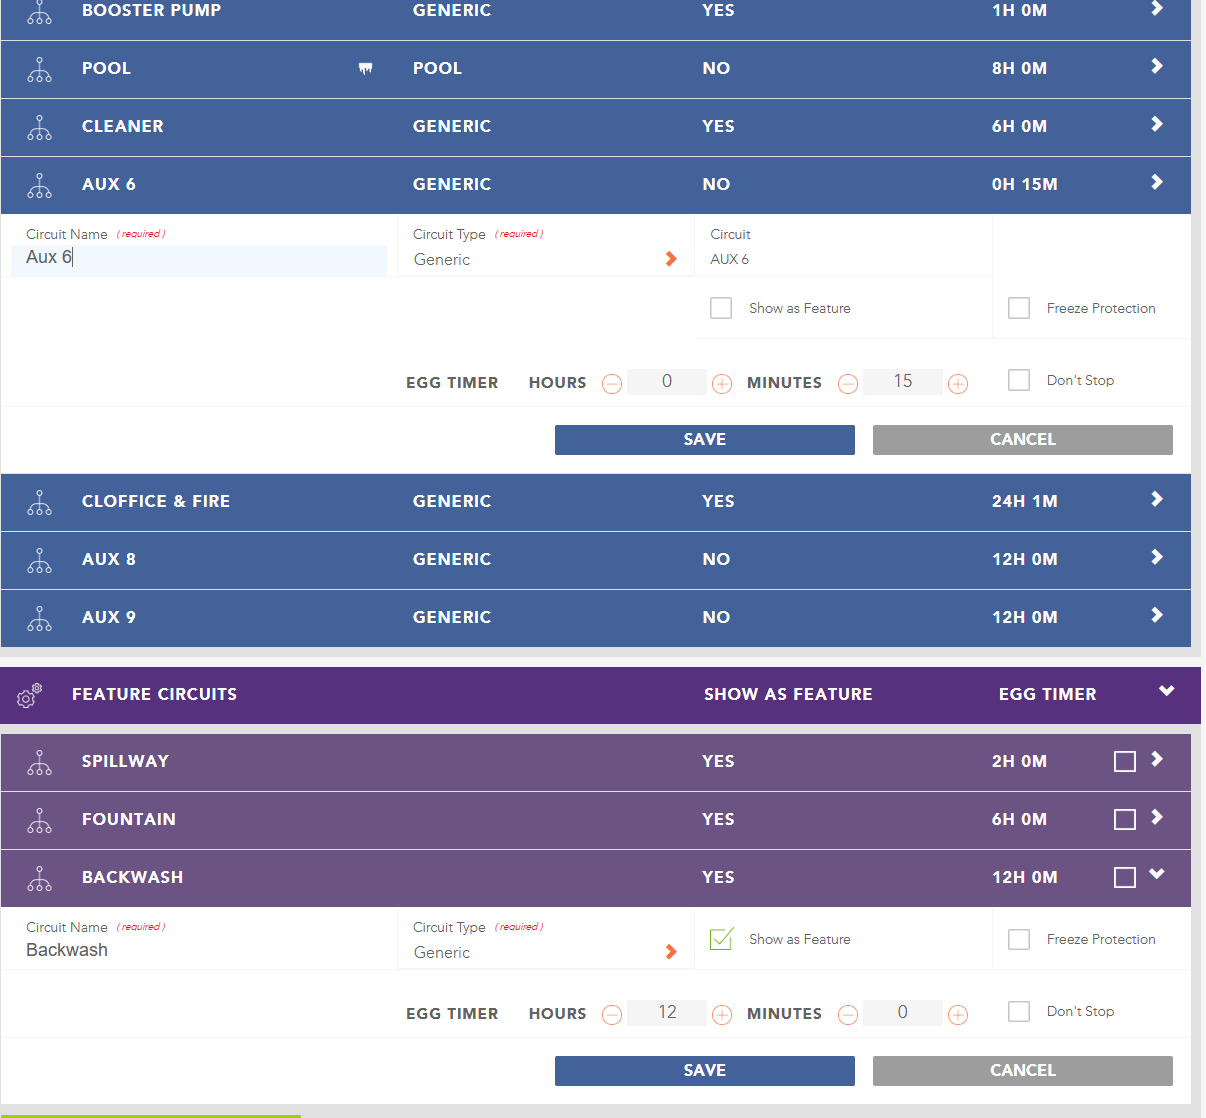Image resolution: width=1206 pixels, height=1118 pixels.
Task: Click the circuit icon beside Aux 8
Action: (x=39, y=561)
